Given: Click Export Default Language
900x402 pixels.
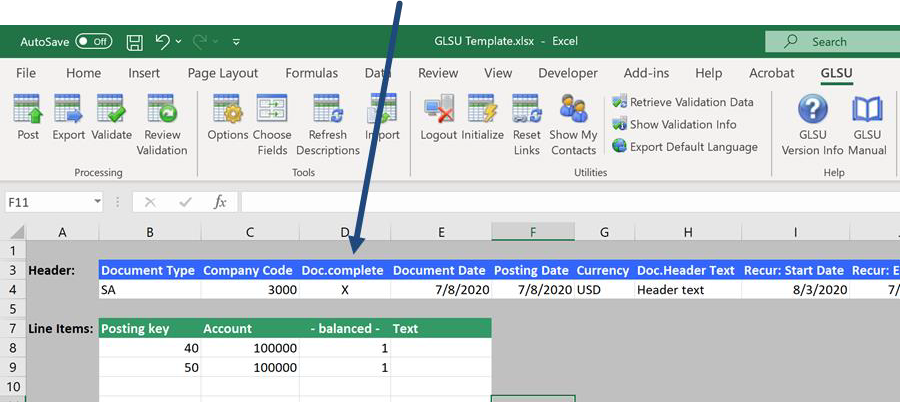Looking at the screenshot, I should (684, 147).
